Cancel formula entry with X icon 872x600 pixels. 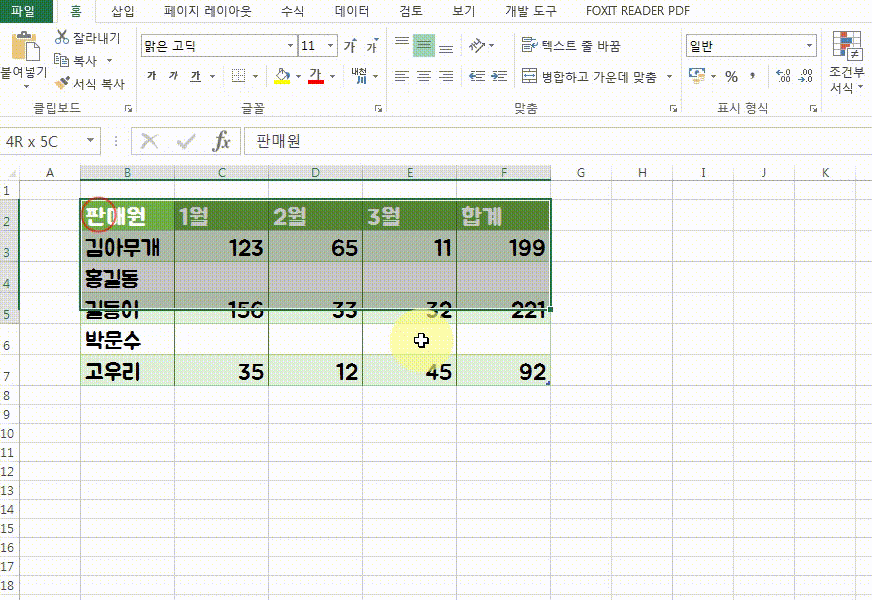click(149, 141)
